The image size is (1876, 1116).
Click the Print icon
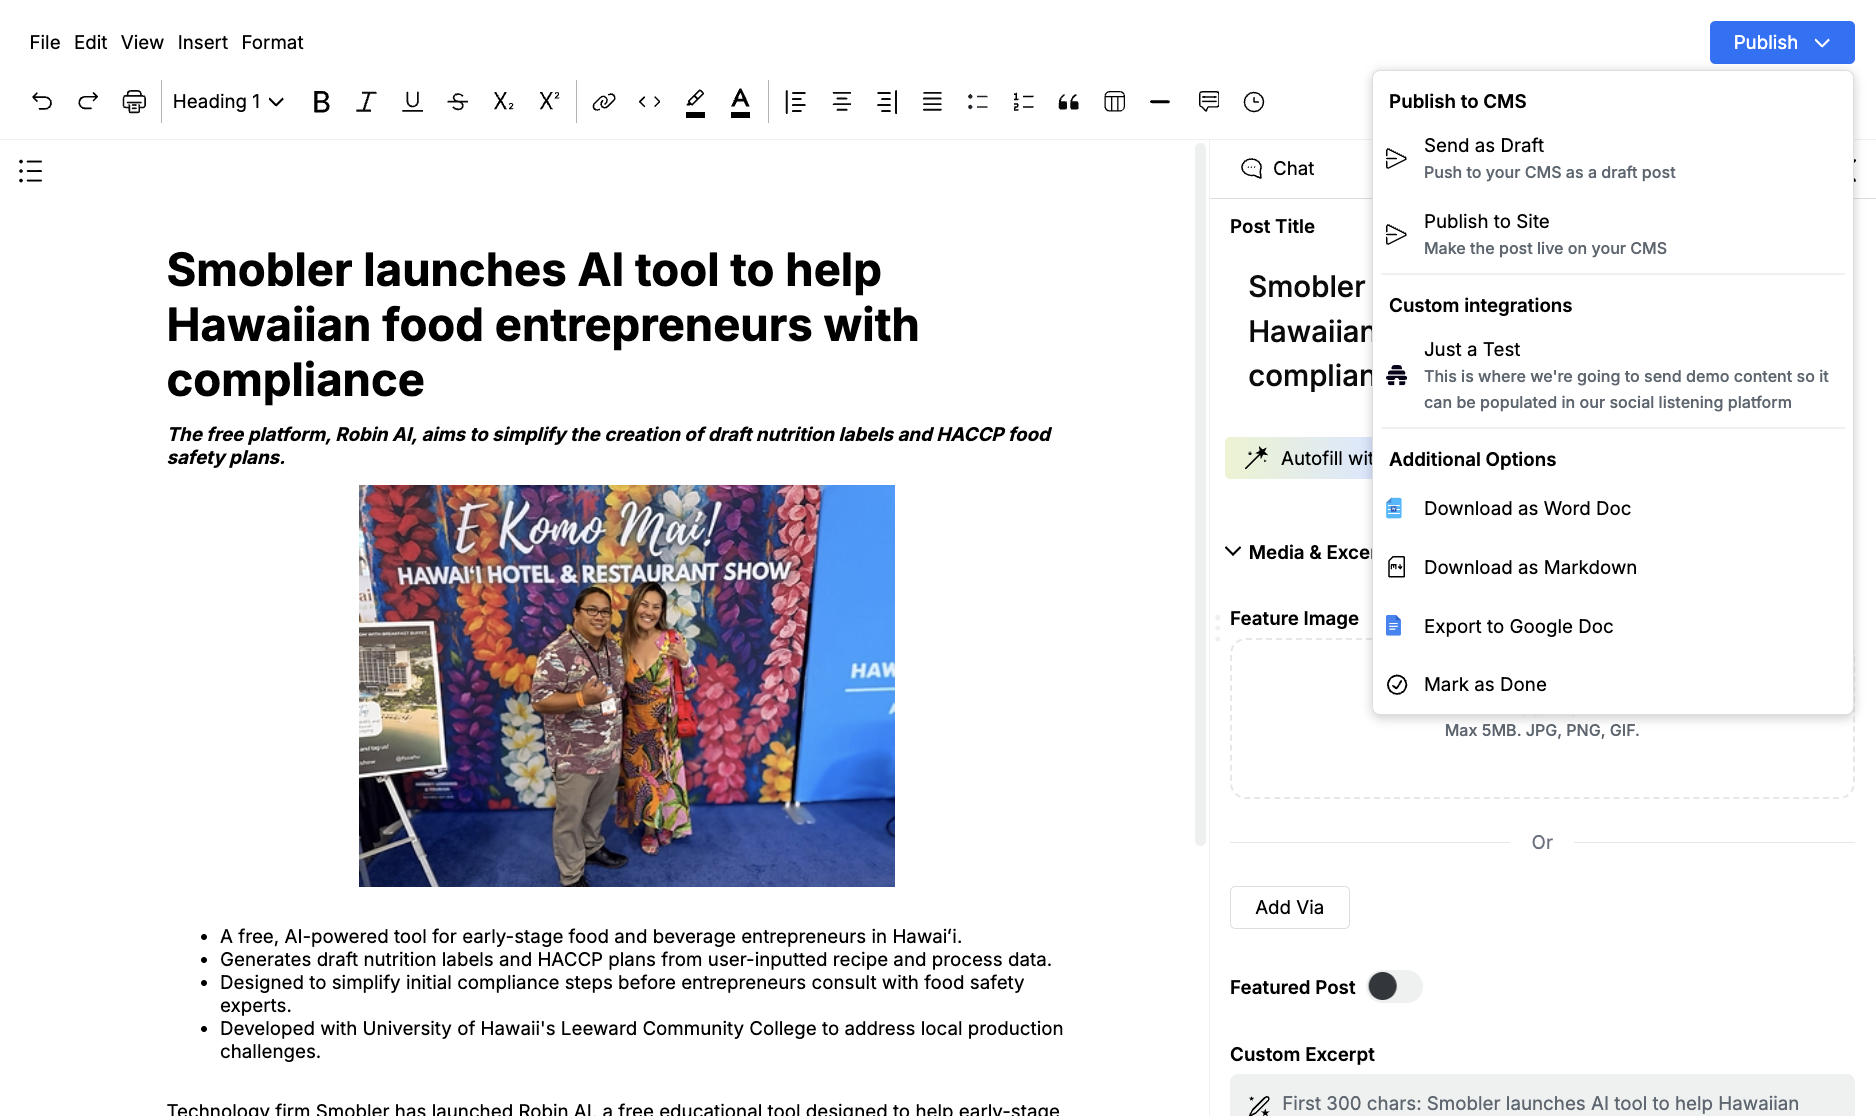(x=134, y=101)
